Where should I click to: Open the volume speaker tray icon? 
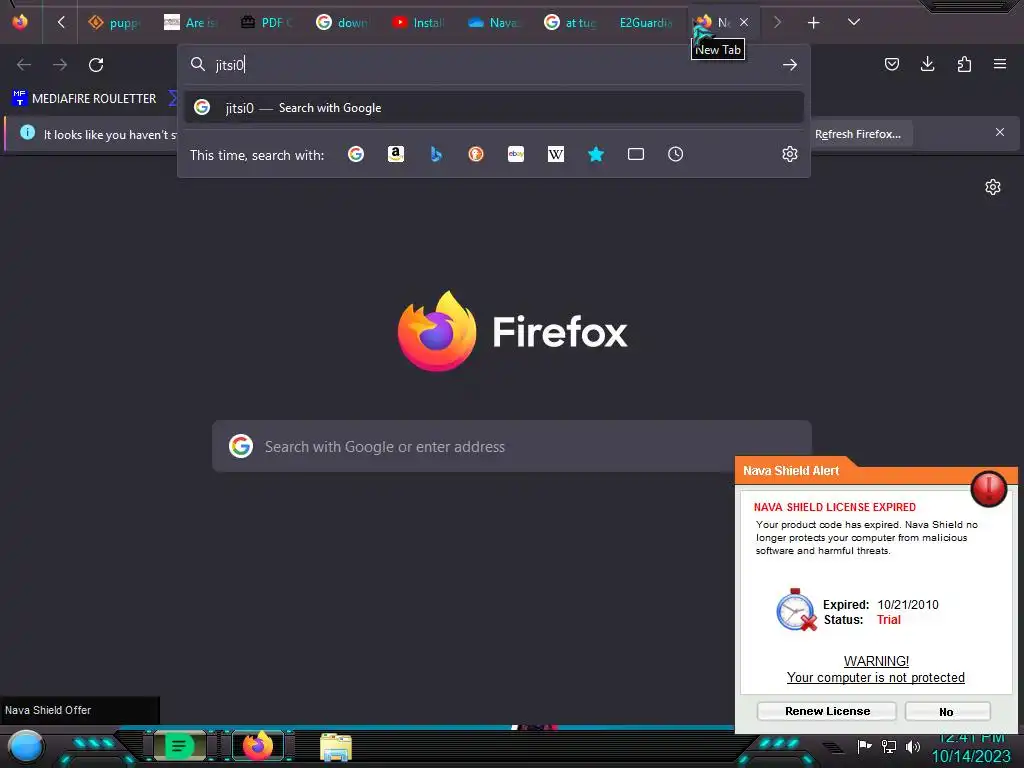click(913, 746)
